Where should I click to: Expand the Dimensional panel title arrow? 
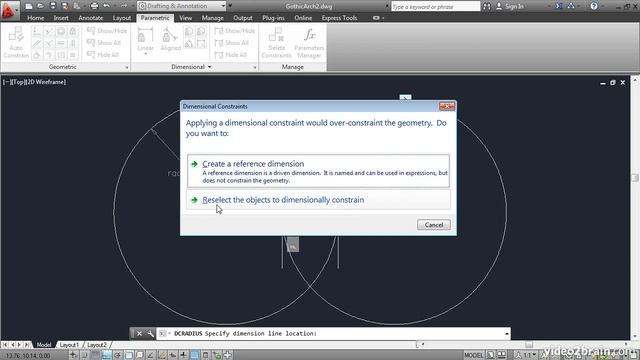(x=209, y=67)
